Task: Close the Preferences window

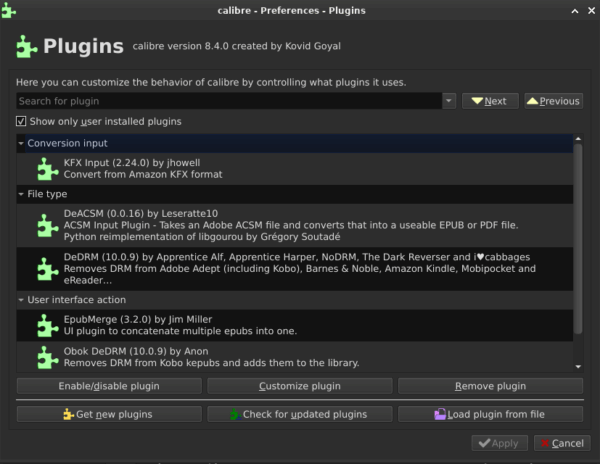Action: 591,11
